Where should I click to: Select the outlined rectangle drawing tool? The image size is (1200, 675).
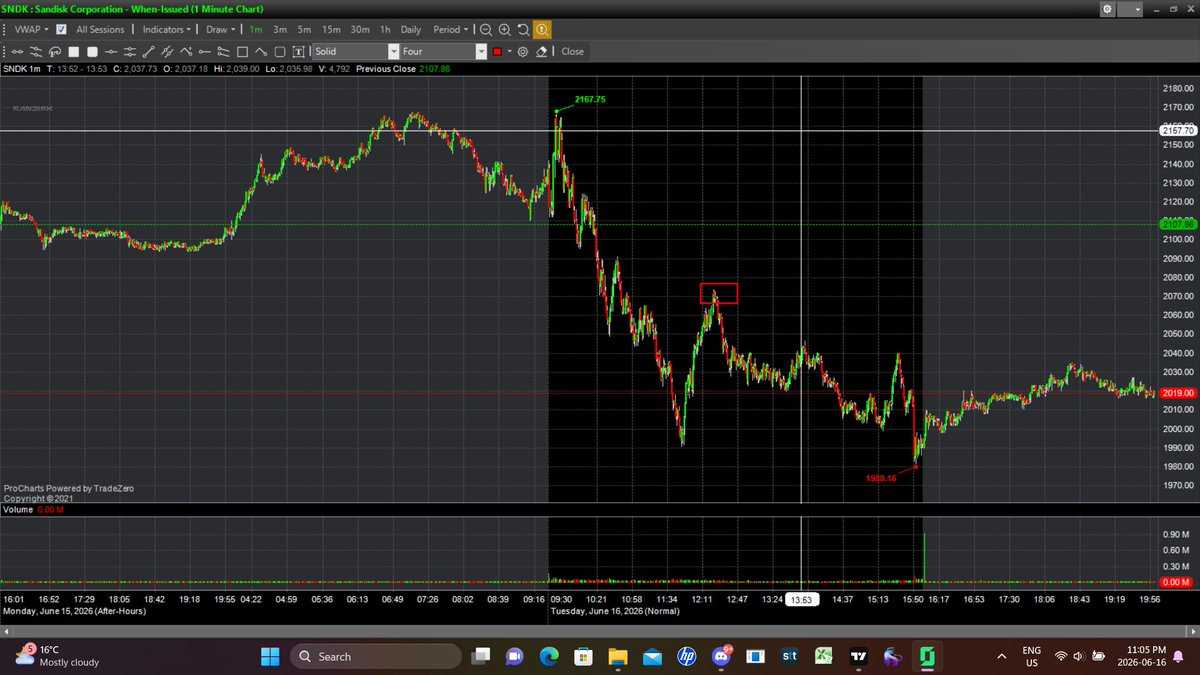[x=242, y=51]
